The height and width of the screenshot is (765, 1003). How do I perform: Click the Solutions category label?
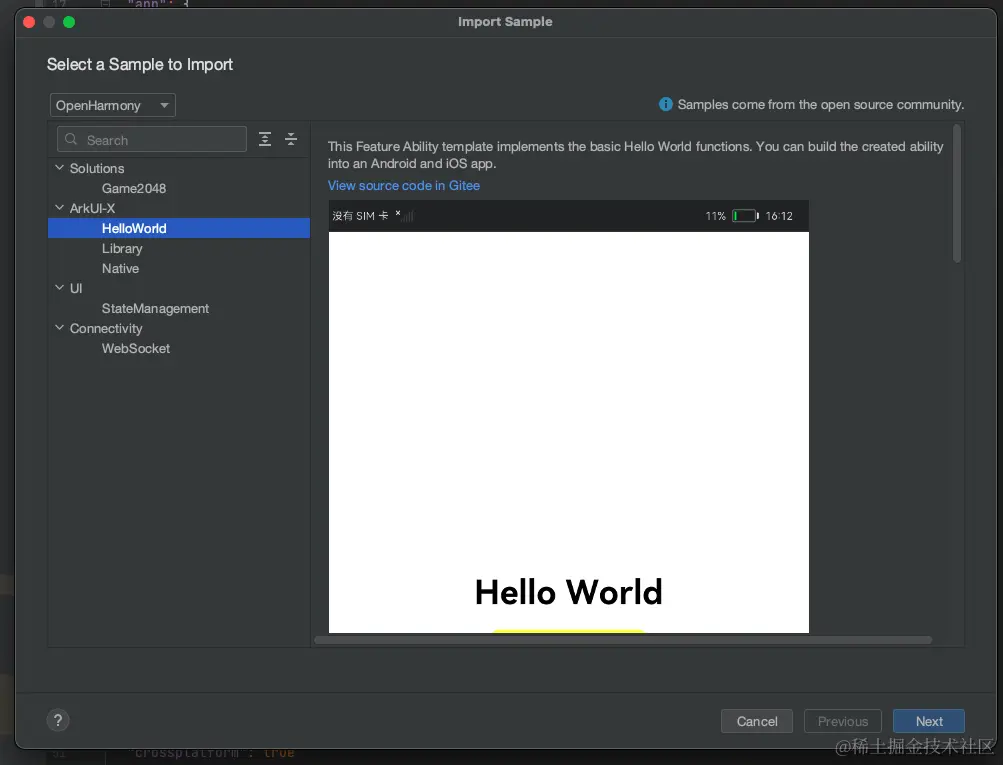(x=97, y=168)
